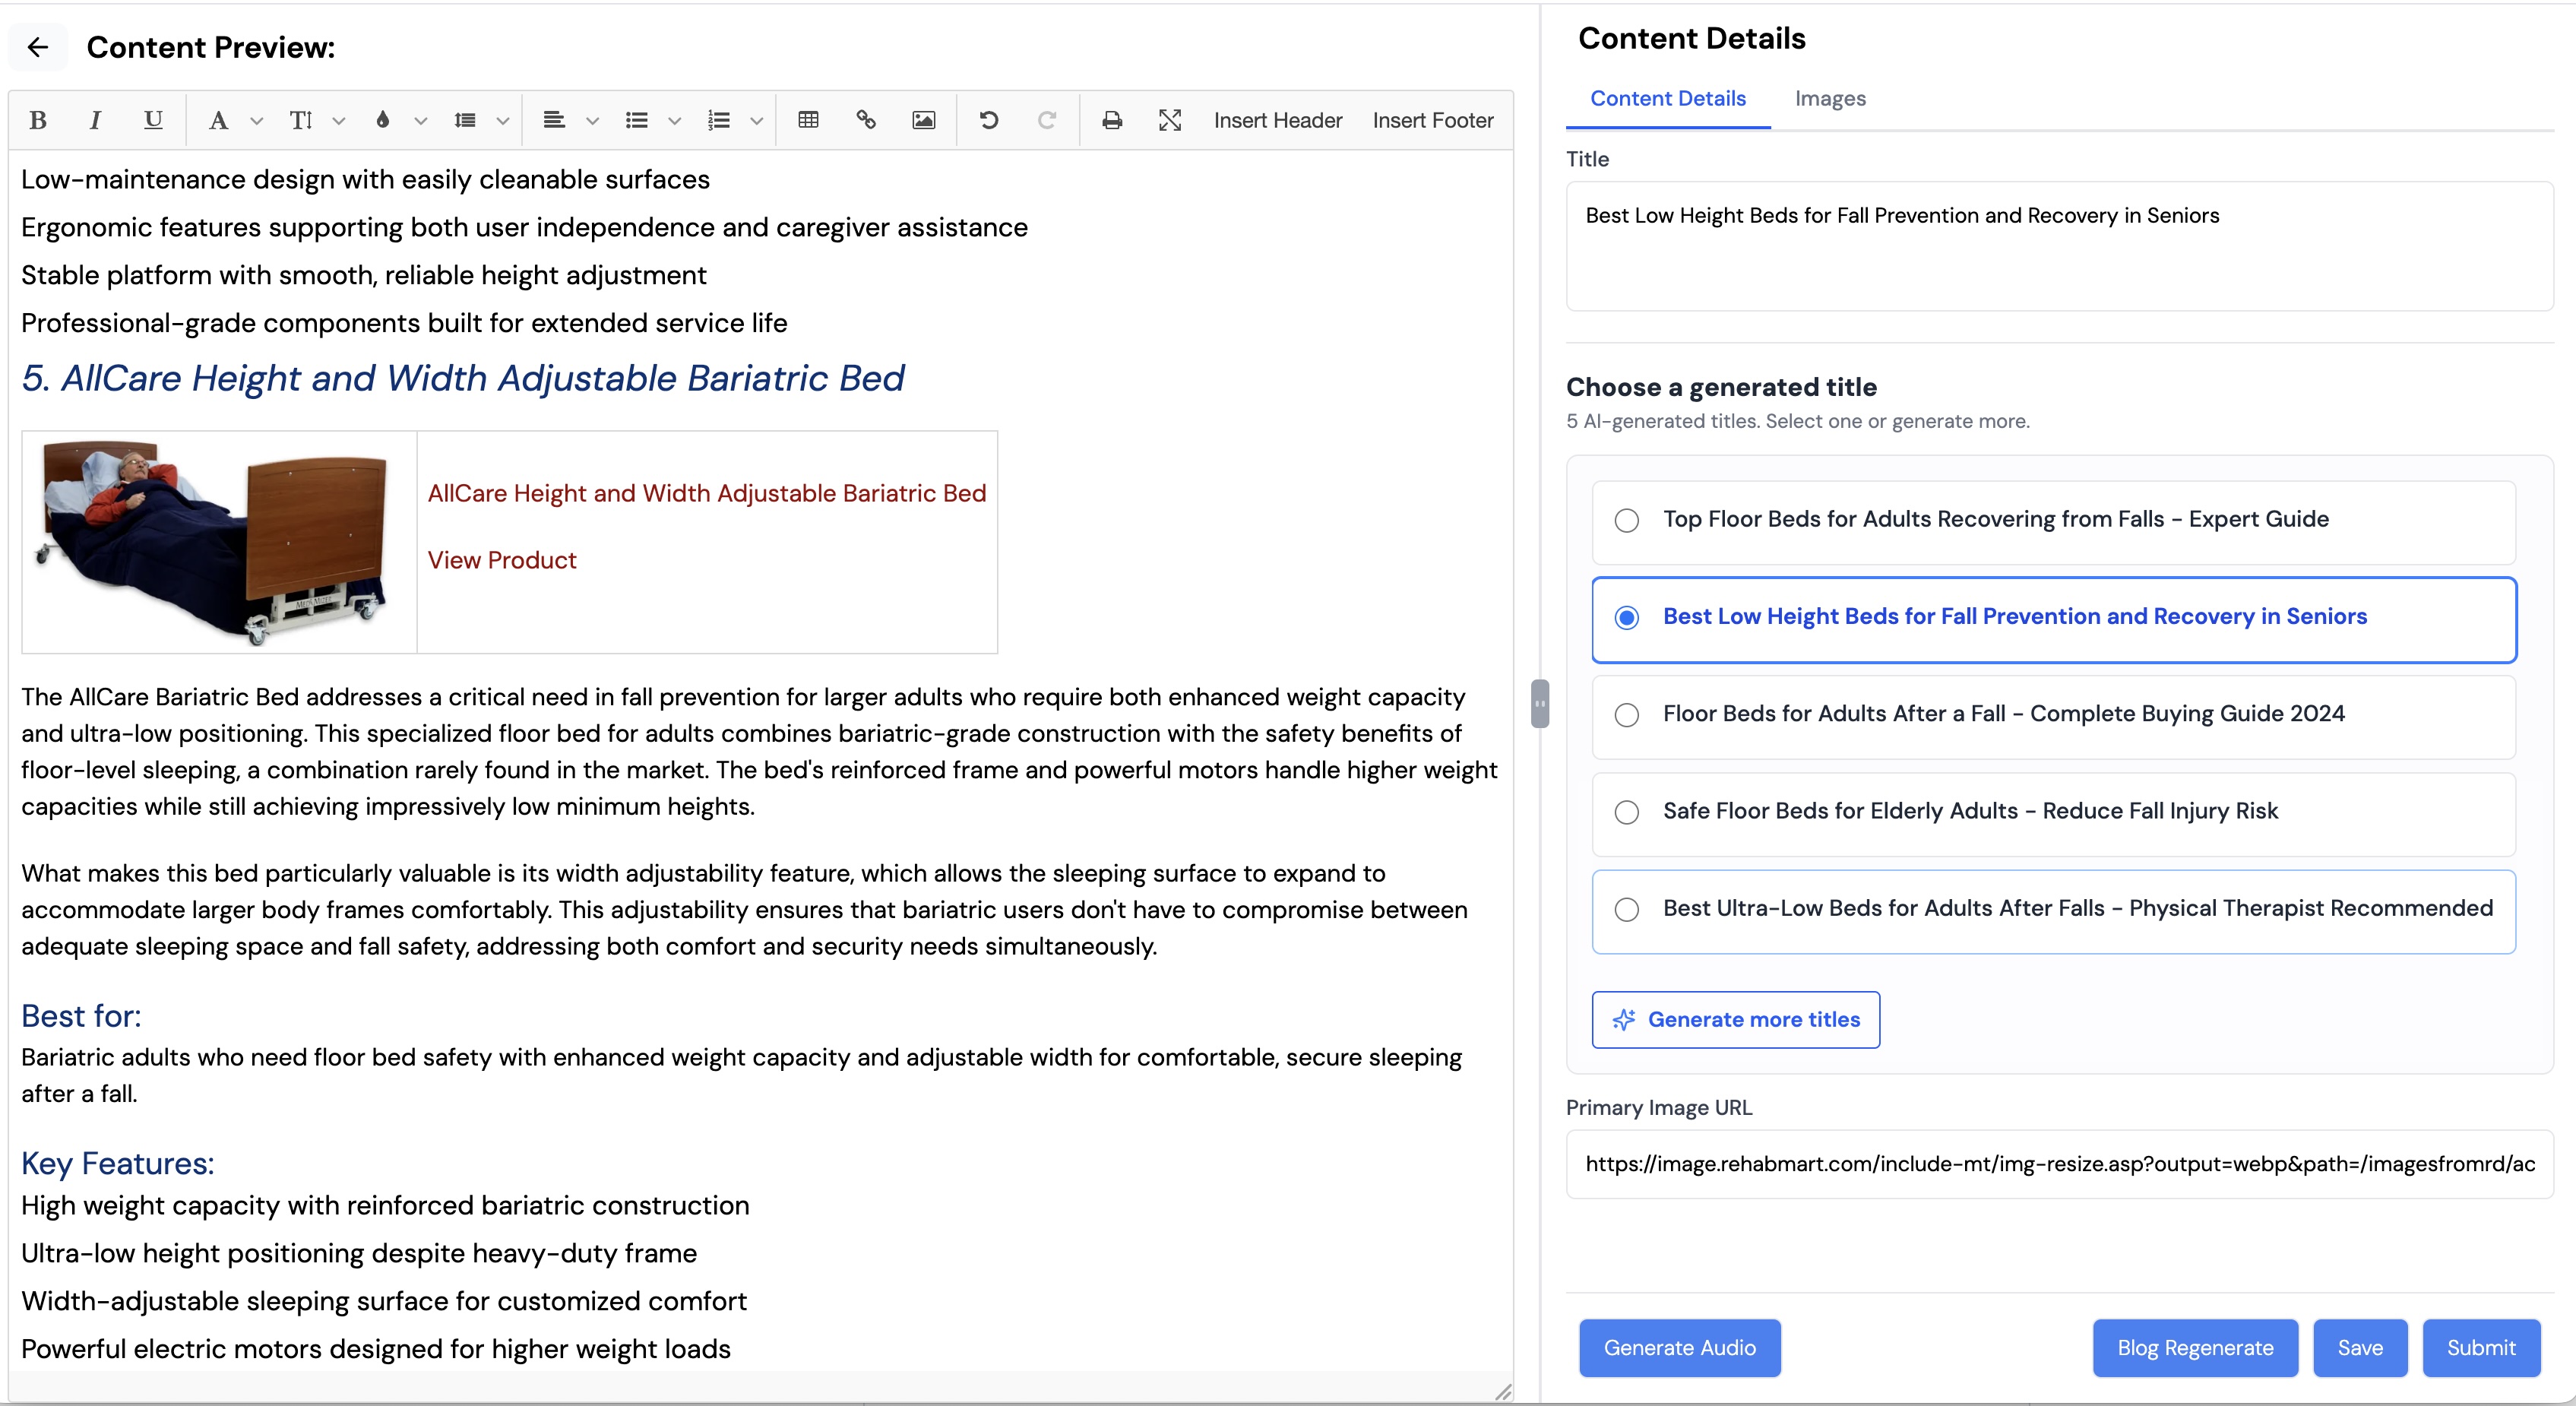The width and height of the screenshot is (2576, 1406).
Task: Insert an image
Action: pyautogui.click(x=924, y=120)
